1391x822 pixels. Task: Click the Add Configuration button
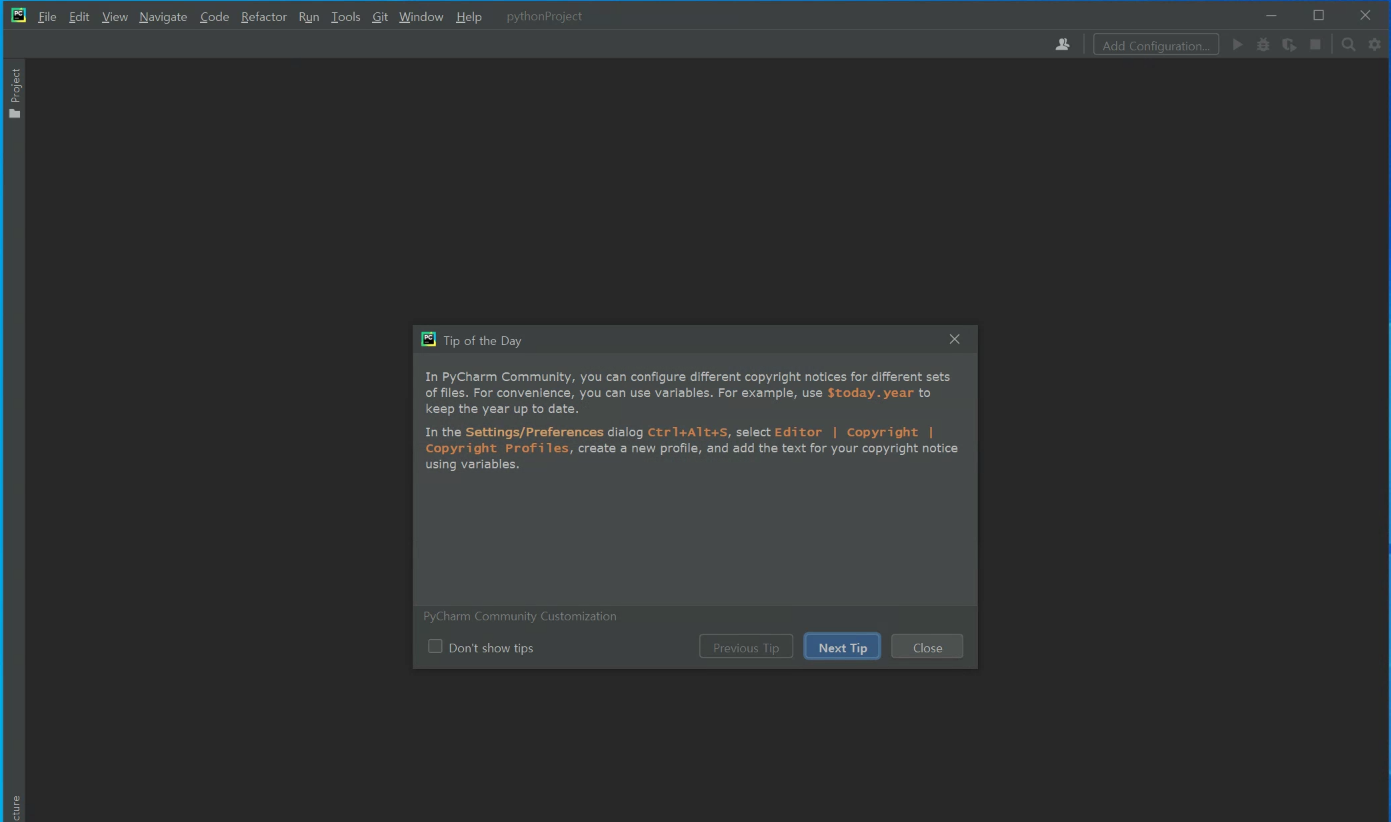(1156, 45)
